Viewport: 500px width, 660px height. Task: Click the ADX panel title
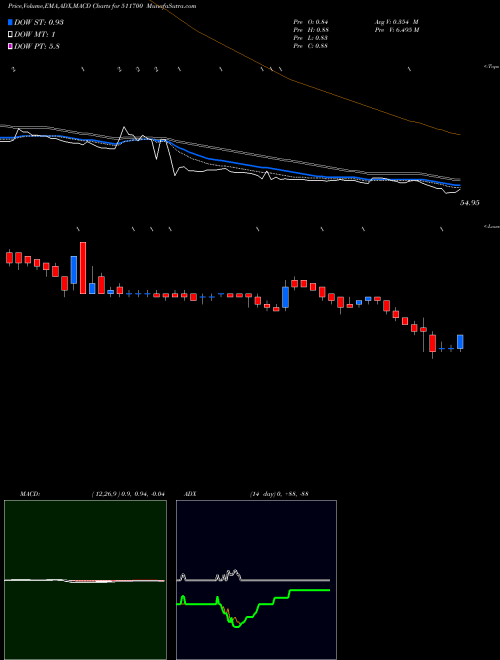(190, 494)
